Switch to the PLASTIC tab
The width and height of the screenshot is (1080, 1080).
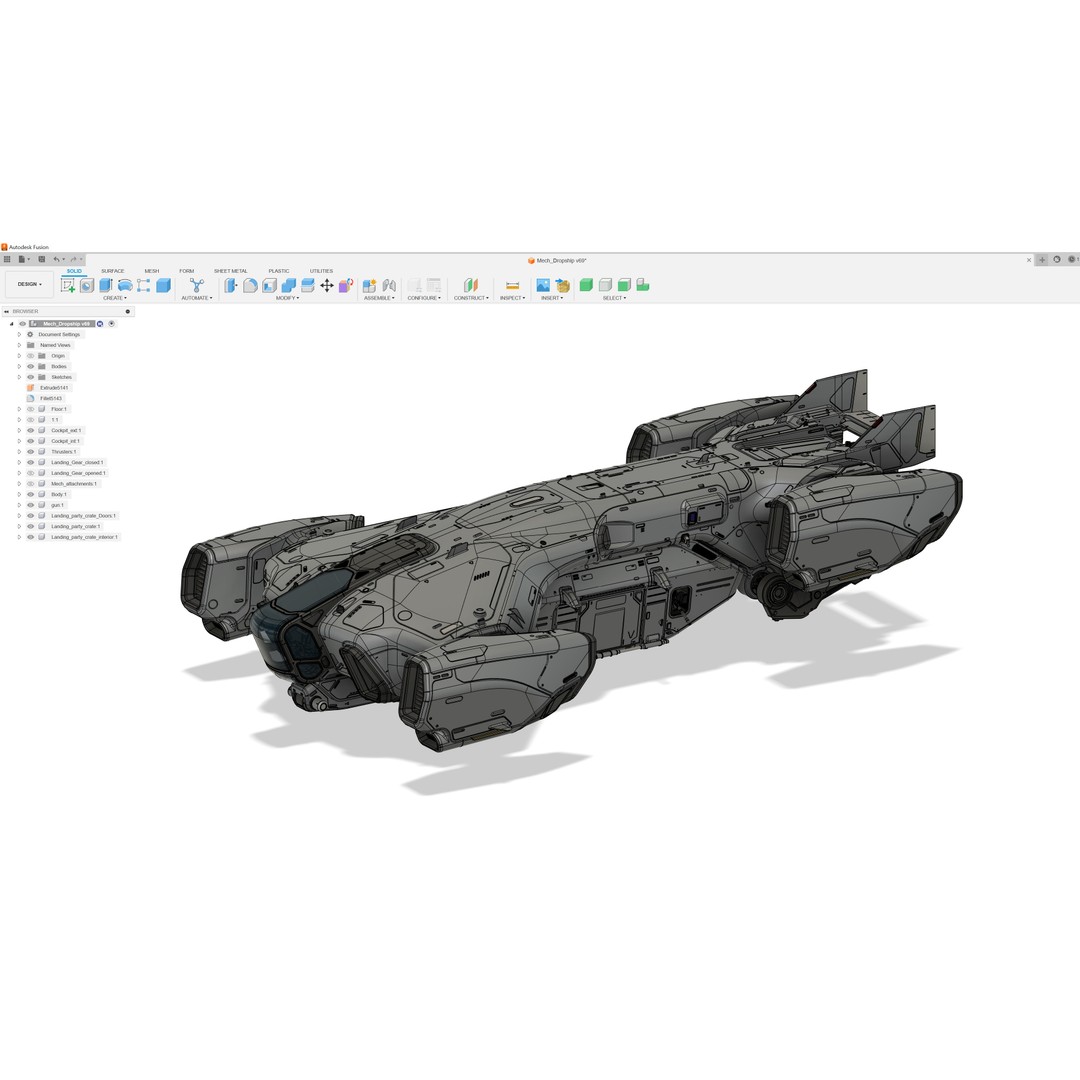pos(279,271)
